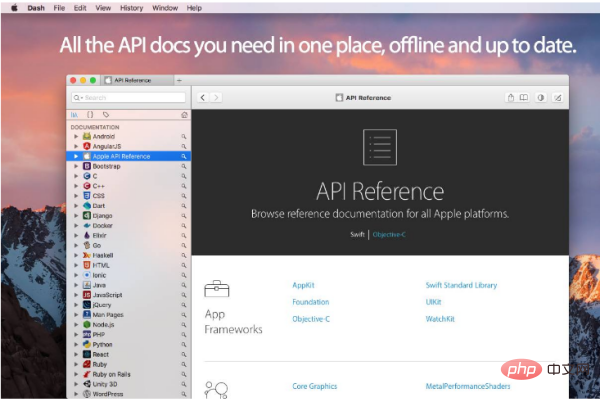Add a new tab with plus
The image size is (600, 402).
[179, 80]
